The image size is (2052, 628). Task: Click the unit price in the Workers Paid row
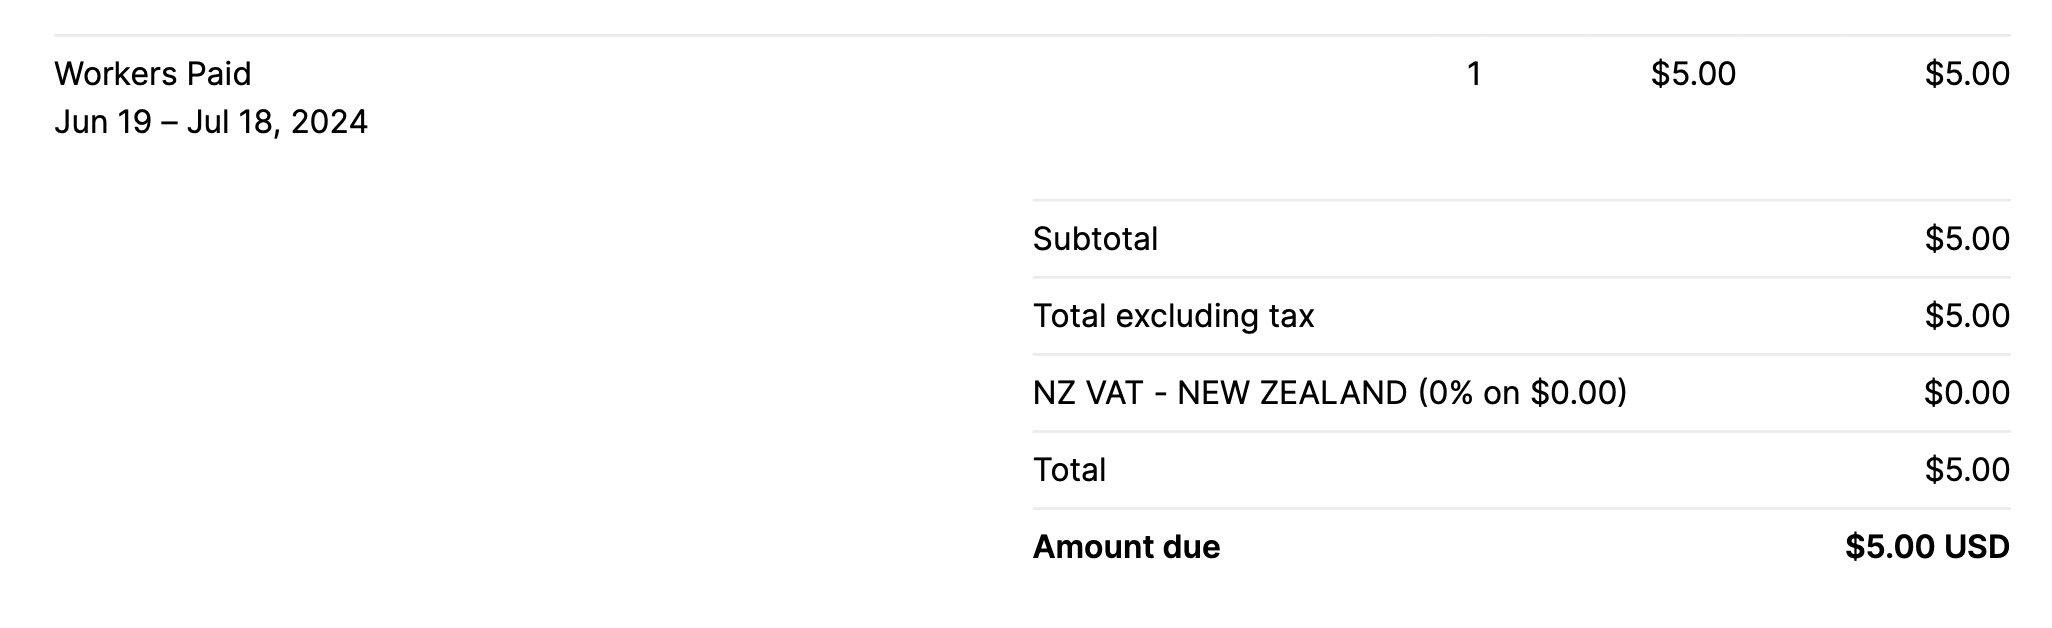tap(1693, 74)
